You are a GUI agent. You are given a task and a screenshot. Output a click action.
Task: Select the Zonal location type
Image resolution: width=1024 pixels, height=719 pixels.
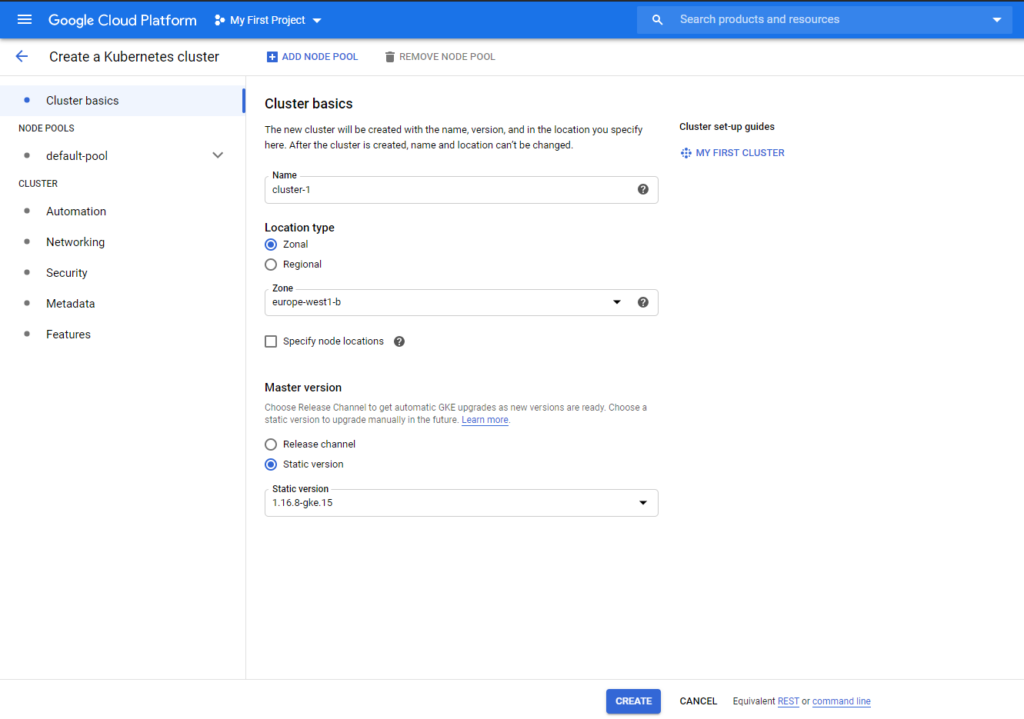(270, 244)
